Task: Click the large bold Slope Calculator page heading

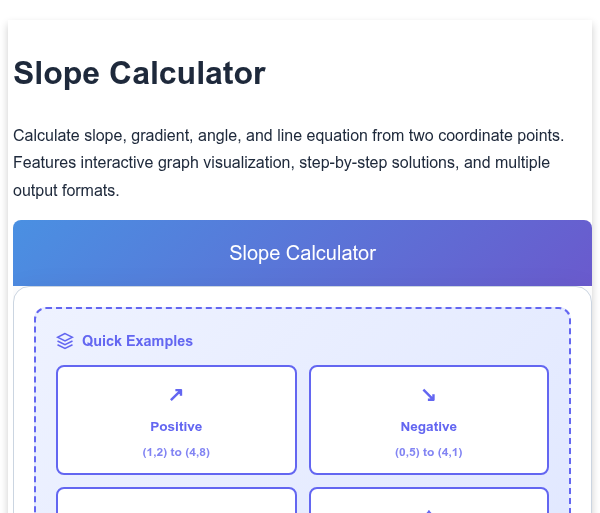Action: pos(139,73)
